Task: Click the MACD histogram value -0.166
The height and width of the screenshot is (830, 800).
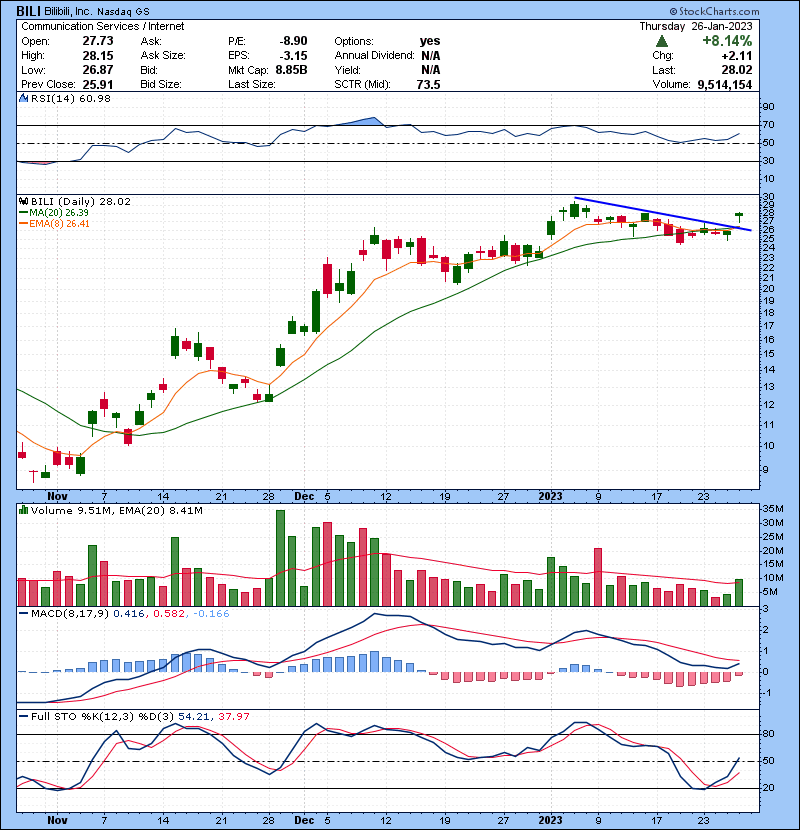Action: 211,614
